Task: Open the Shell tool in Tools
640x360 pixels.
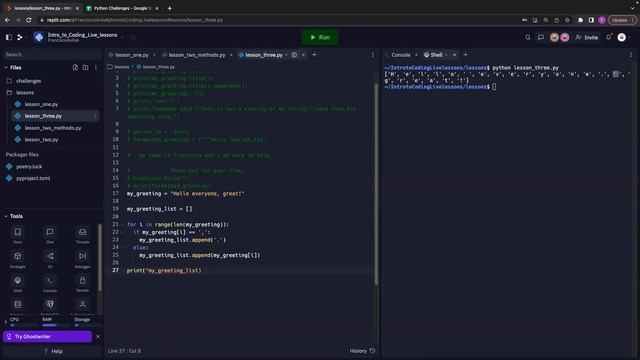Action: [x=18, y=284]
